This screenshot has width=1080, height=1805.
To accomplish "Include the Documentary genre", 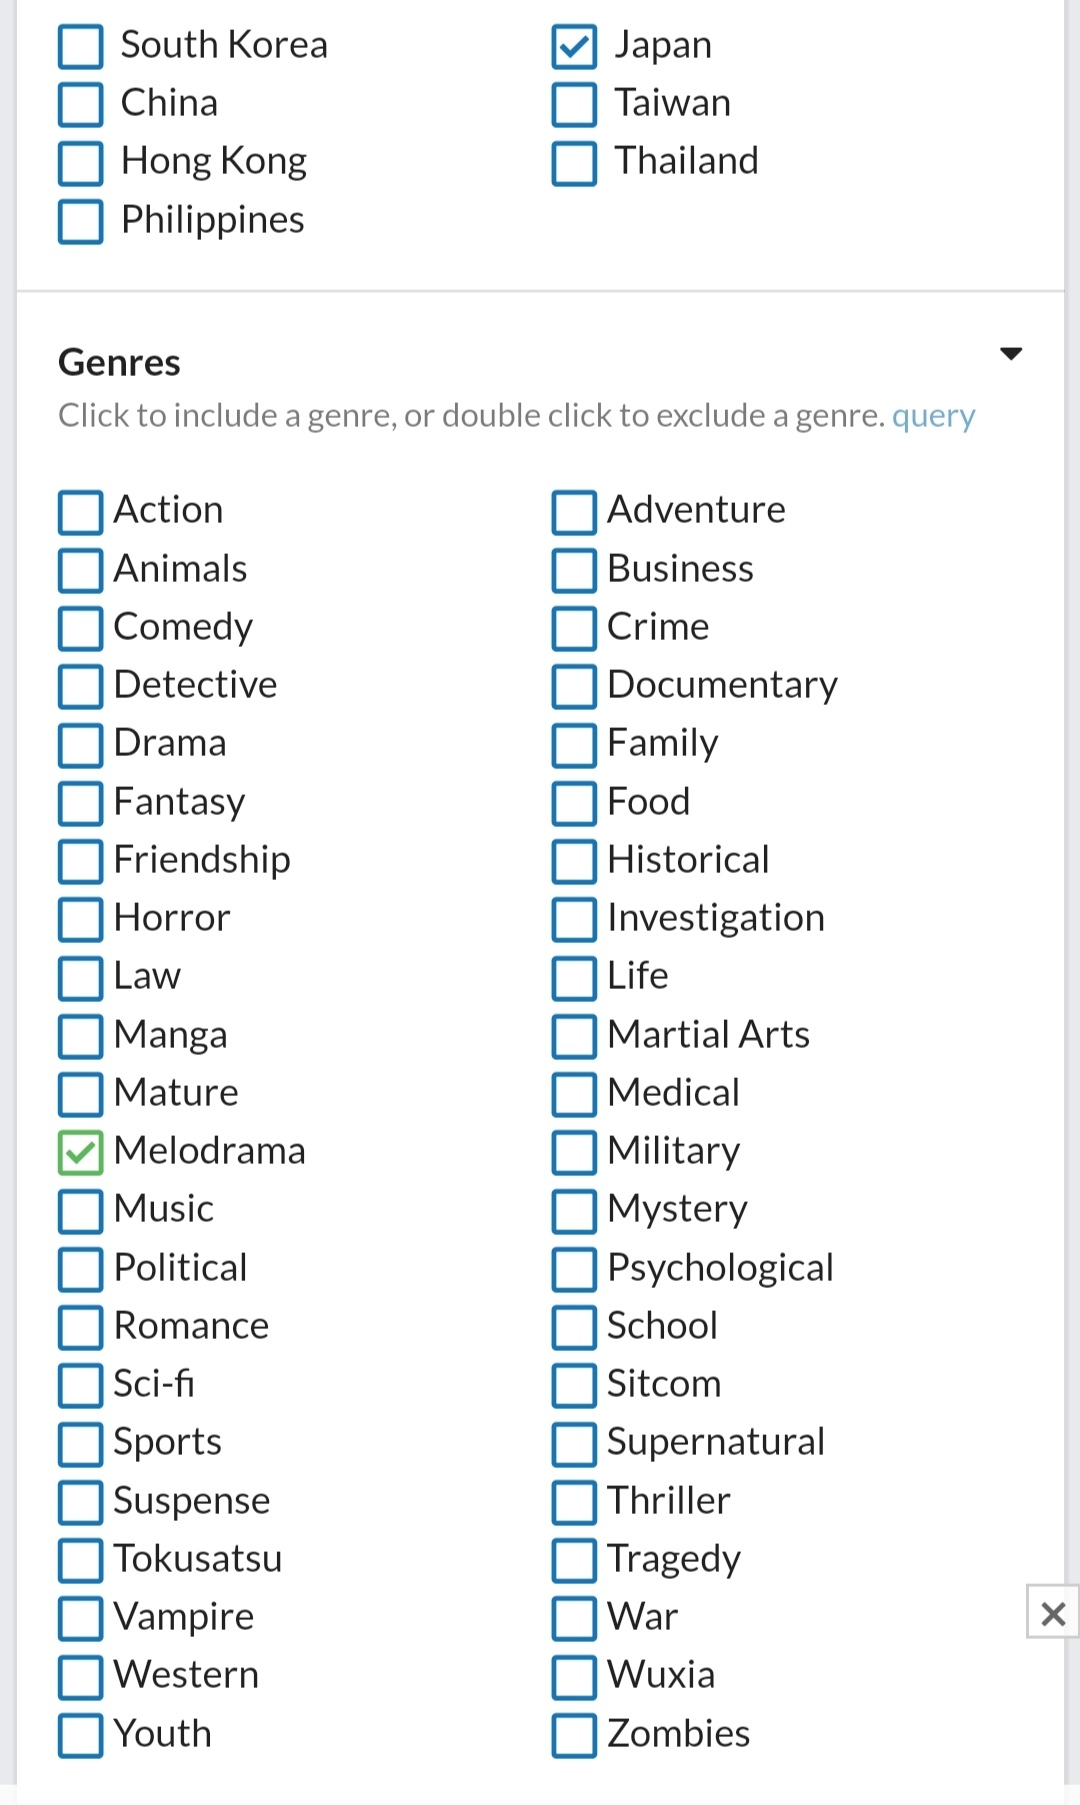I will (574, 687).
